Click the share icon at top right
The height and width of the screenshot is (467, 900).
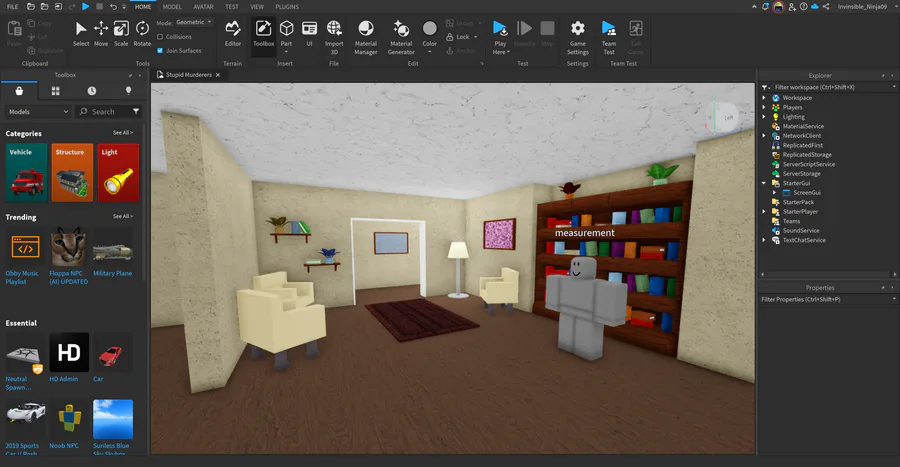coord(826,6)
